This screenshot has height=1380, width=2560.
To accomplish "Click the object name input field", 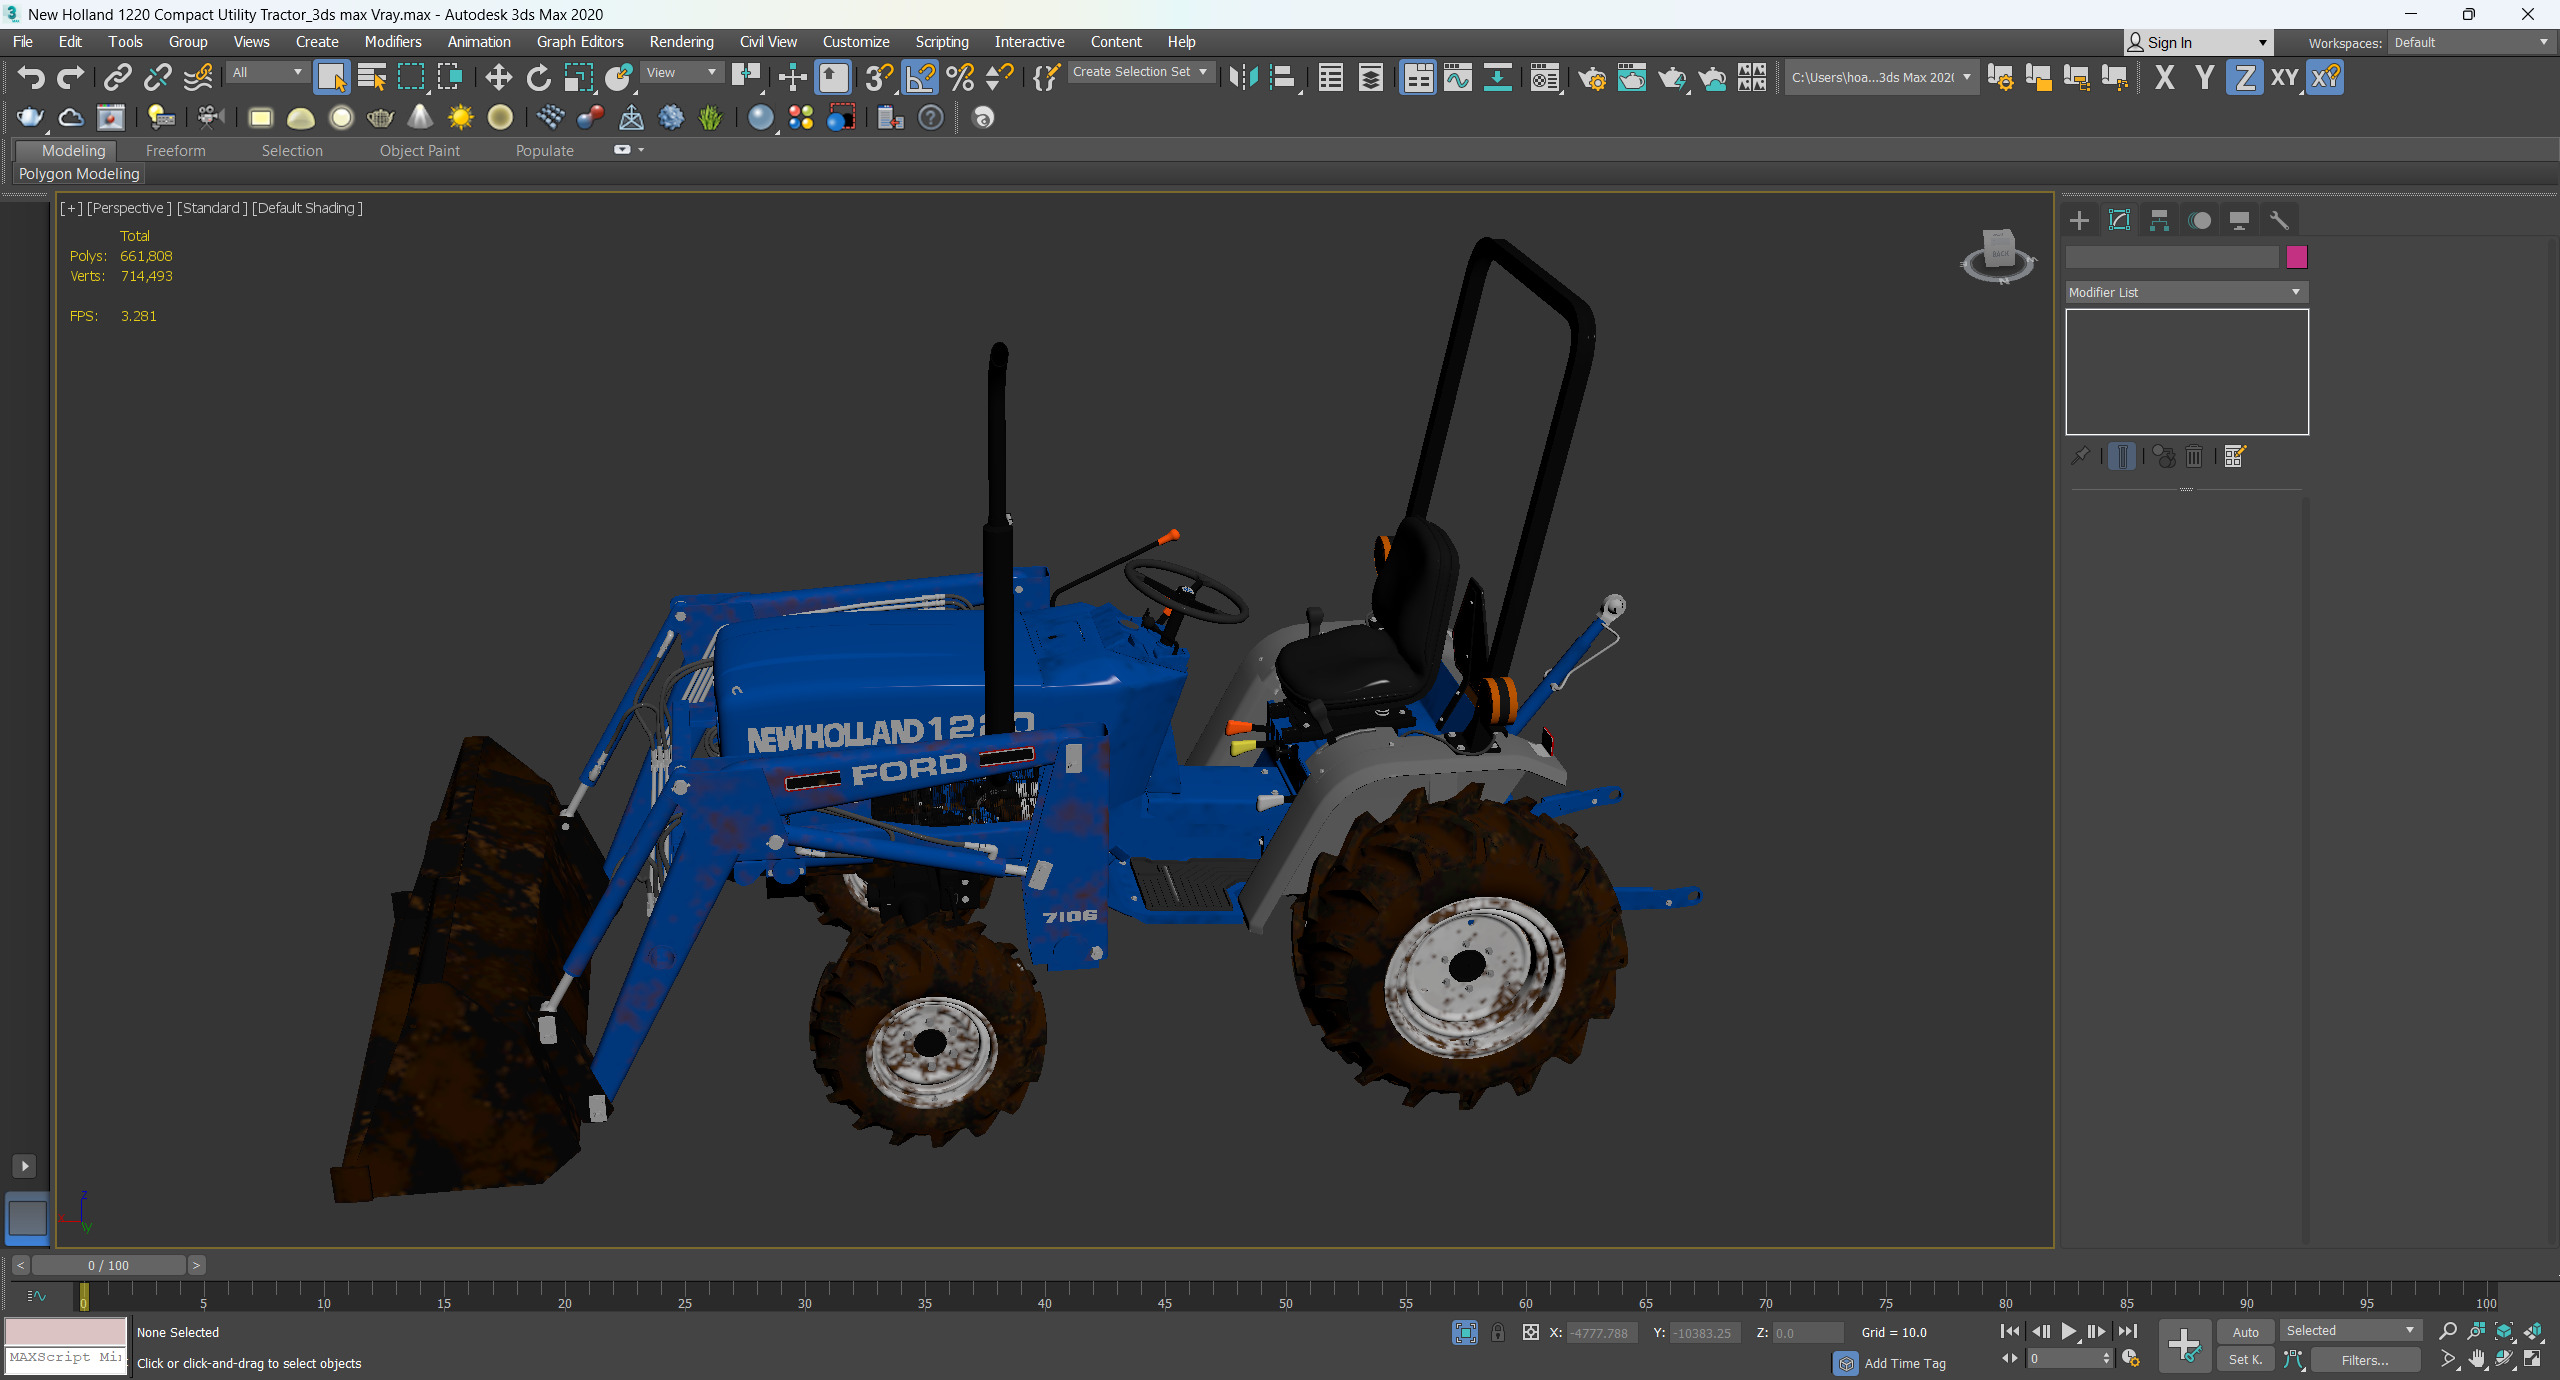I will [2172, 257].
